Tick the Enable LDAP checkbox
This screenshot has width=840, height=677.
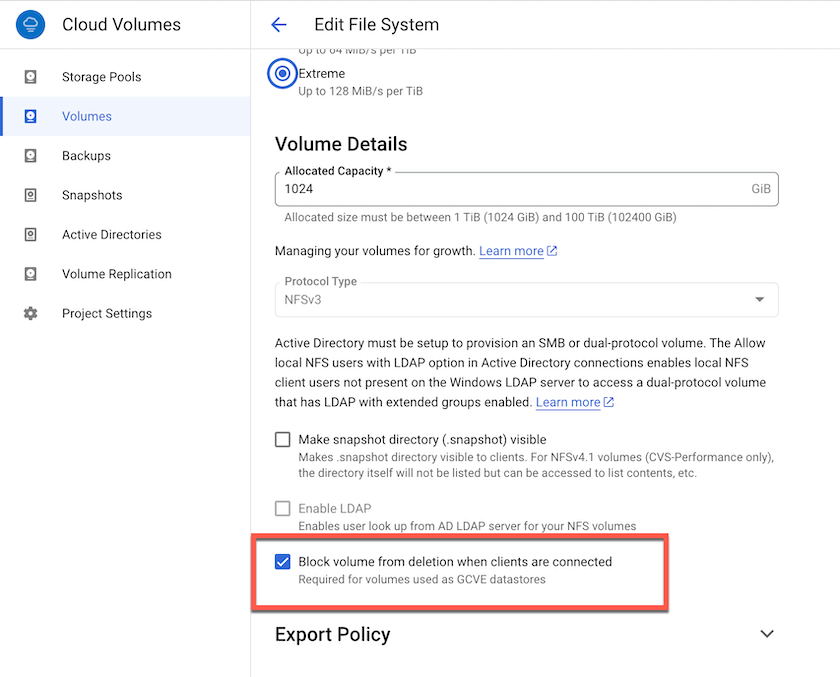283,509
